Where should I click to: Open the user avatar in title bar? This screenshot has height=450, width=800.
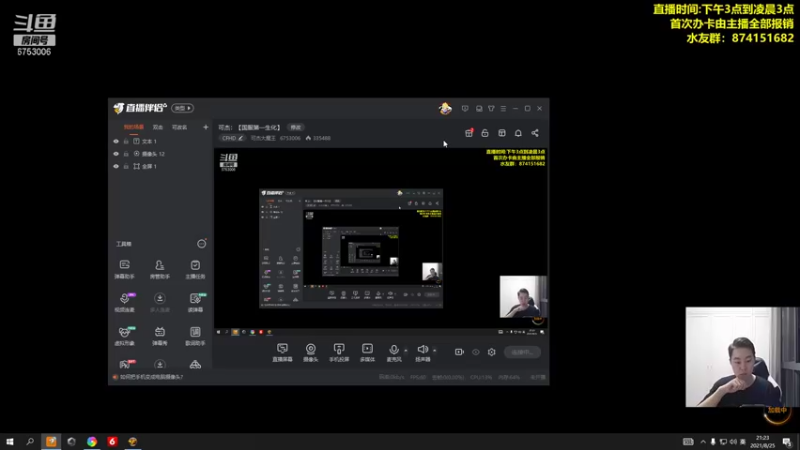[x=445, y=108]
